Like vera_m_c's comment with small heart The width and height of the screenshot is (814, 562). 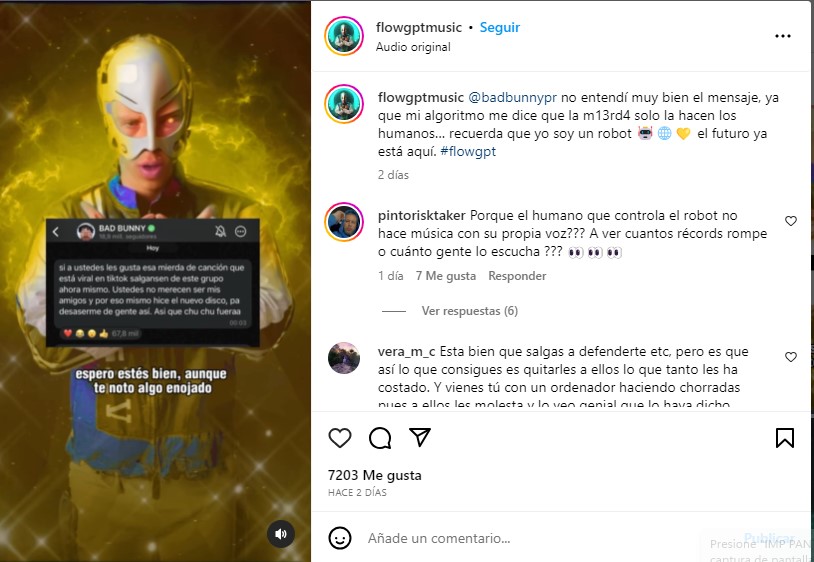point(791,357)
